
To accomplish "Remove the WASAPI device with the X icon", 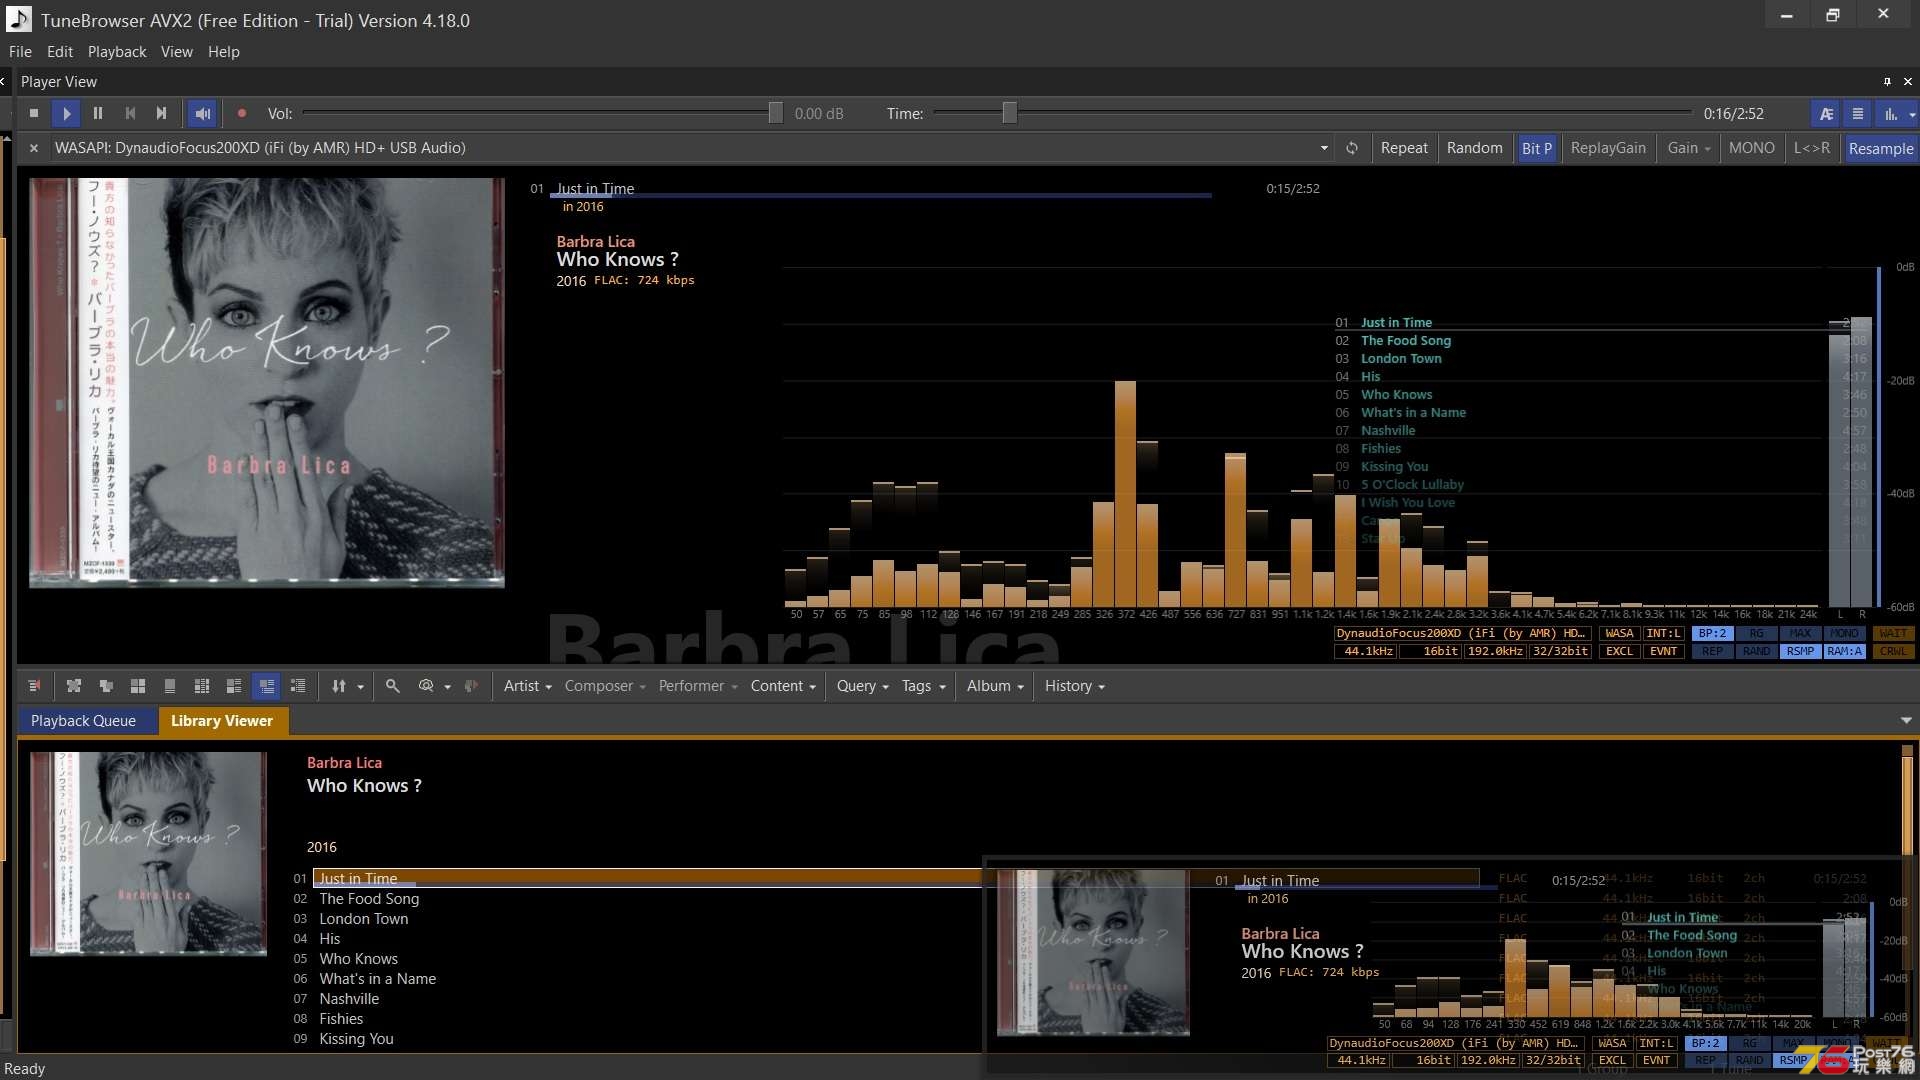I will pyautogui.click(x=34, y=148).
